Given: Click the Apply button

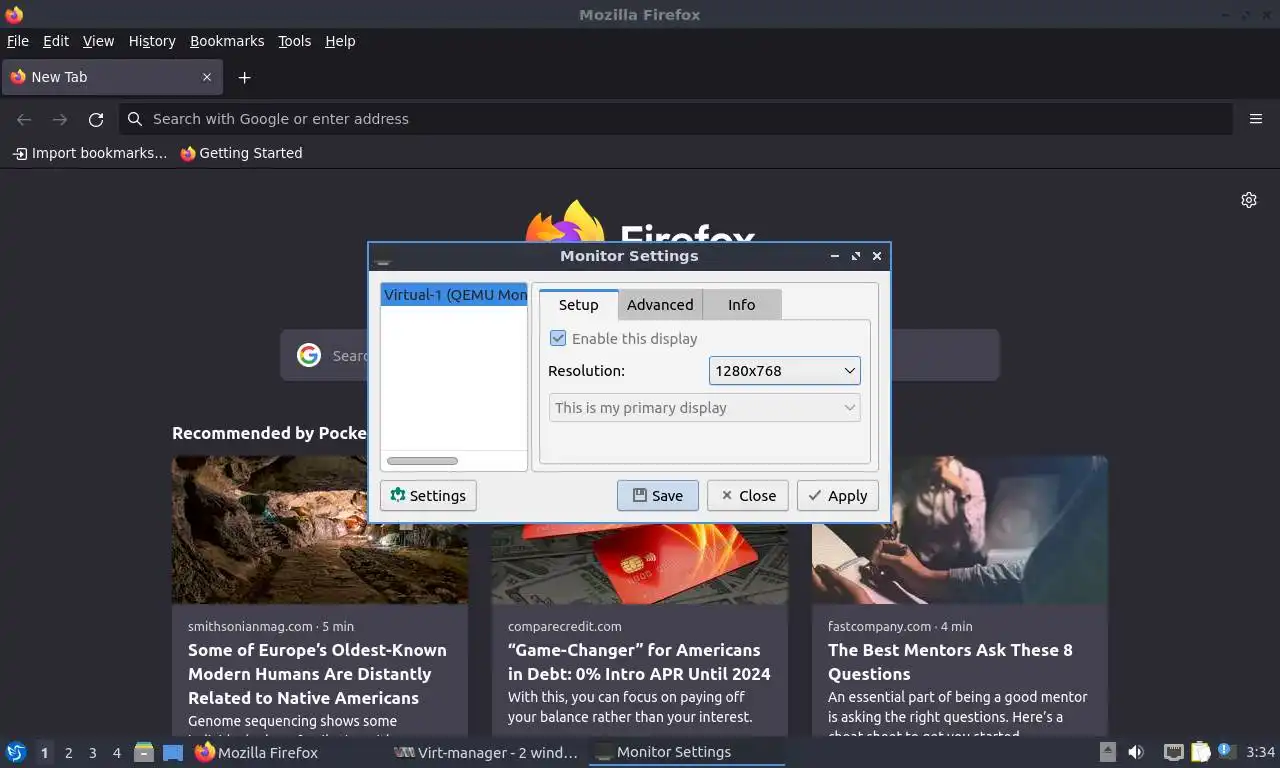Looking at the screenshot, I should point(838,496).
